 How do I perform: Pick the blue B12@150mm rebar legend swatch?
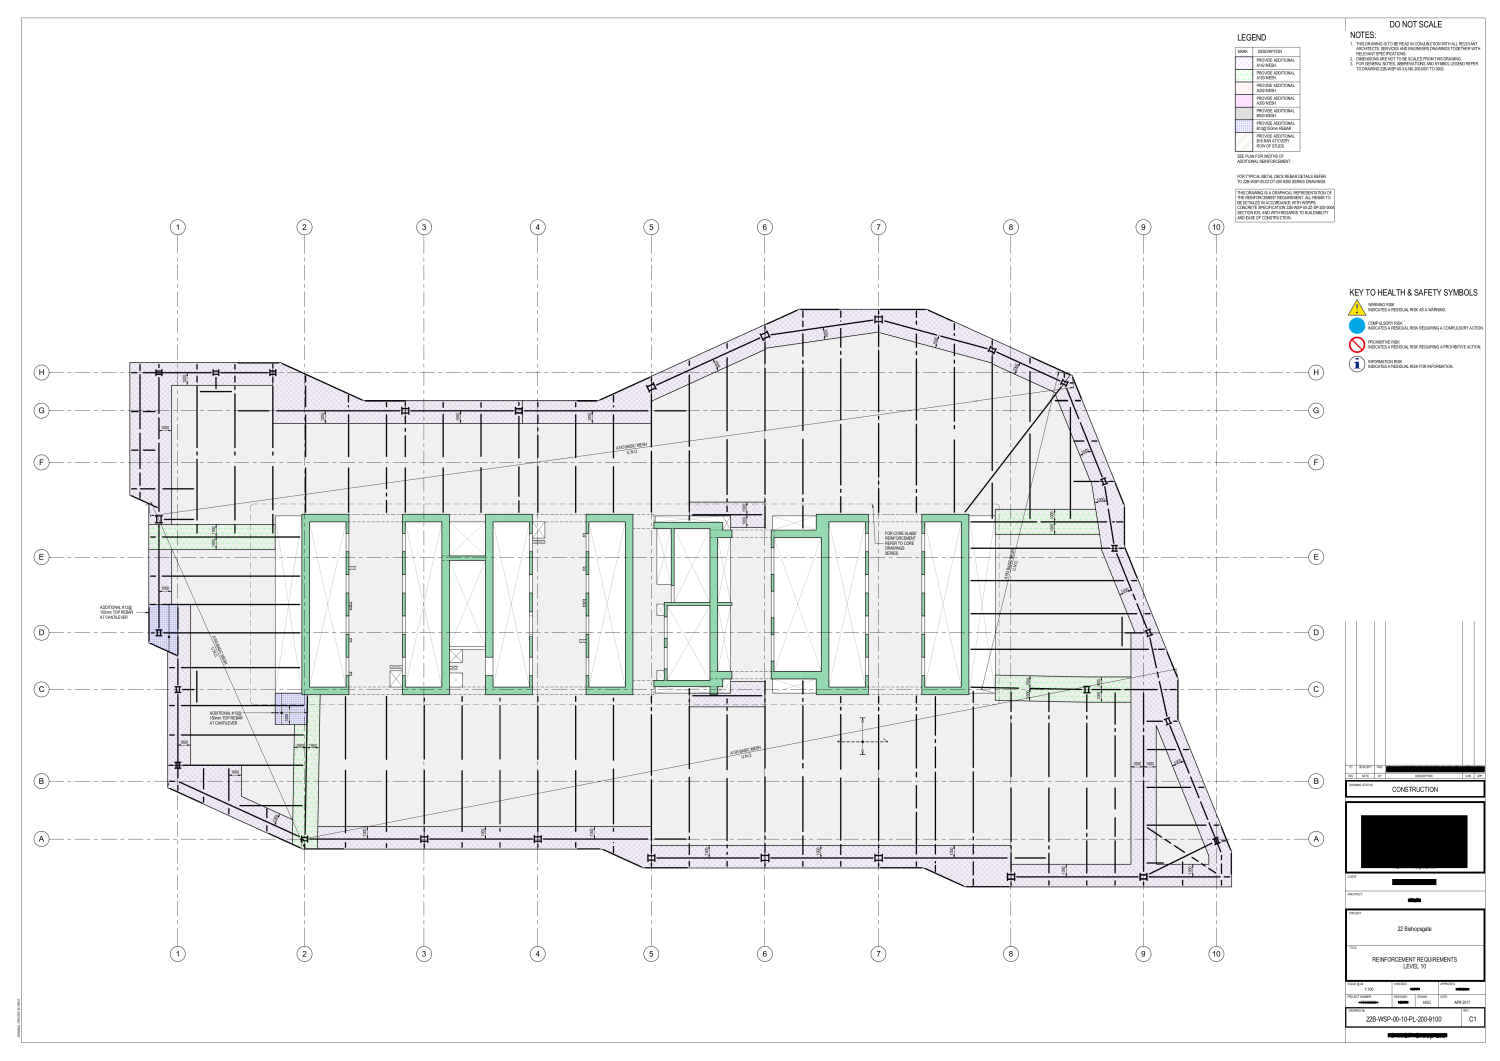point(1244,126)
